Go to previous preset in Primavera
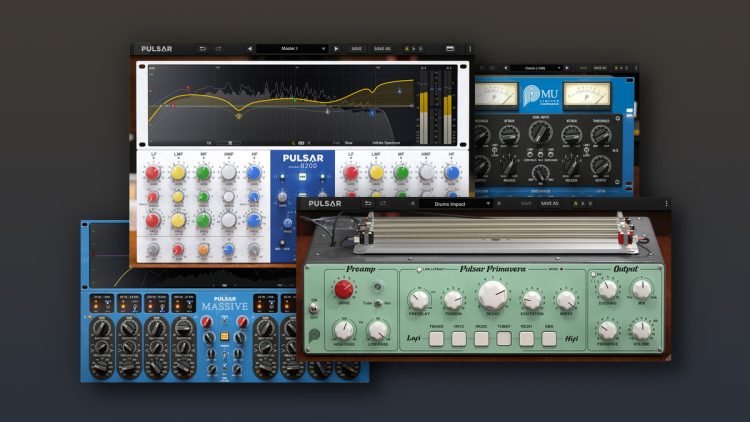This screenshot has width=750, height=422. (412, 203)
